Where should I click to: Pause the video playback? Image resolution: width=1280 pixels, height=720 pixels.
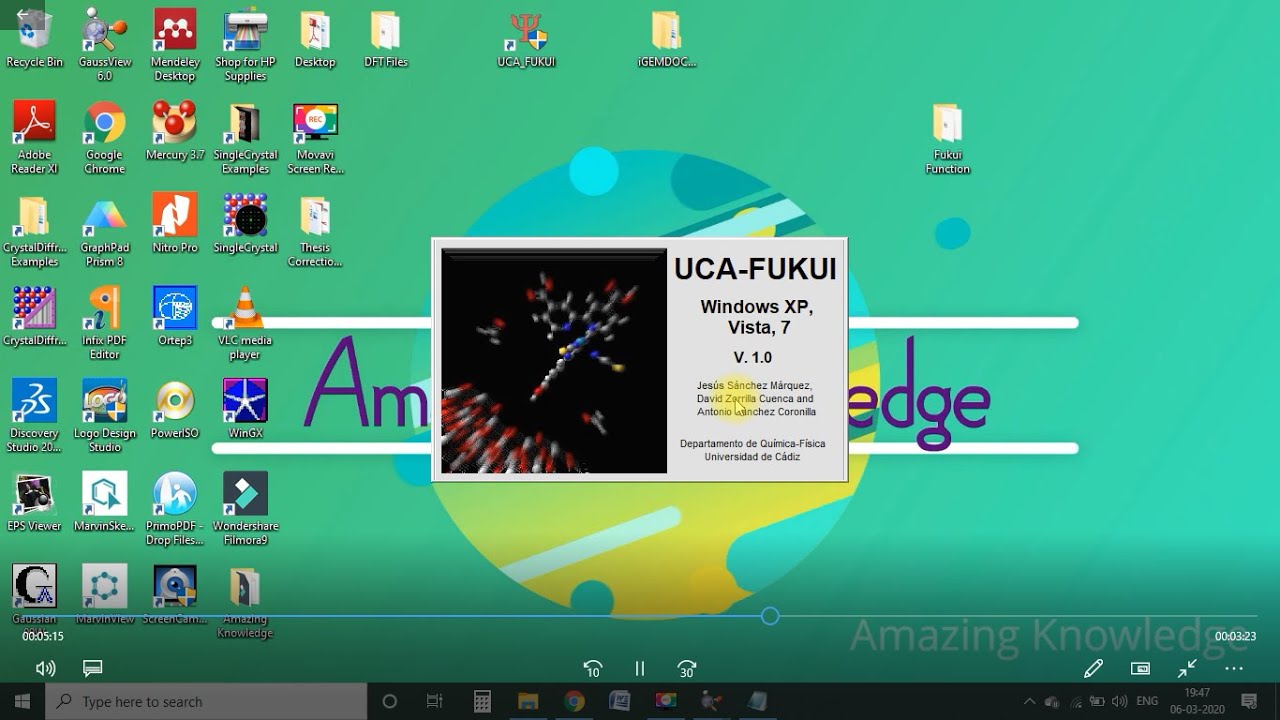tap(640, 669)
